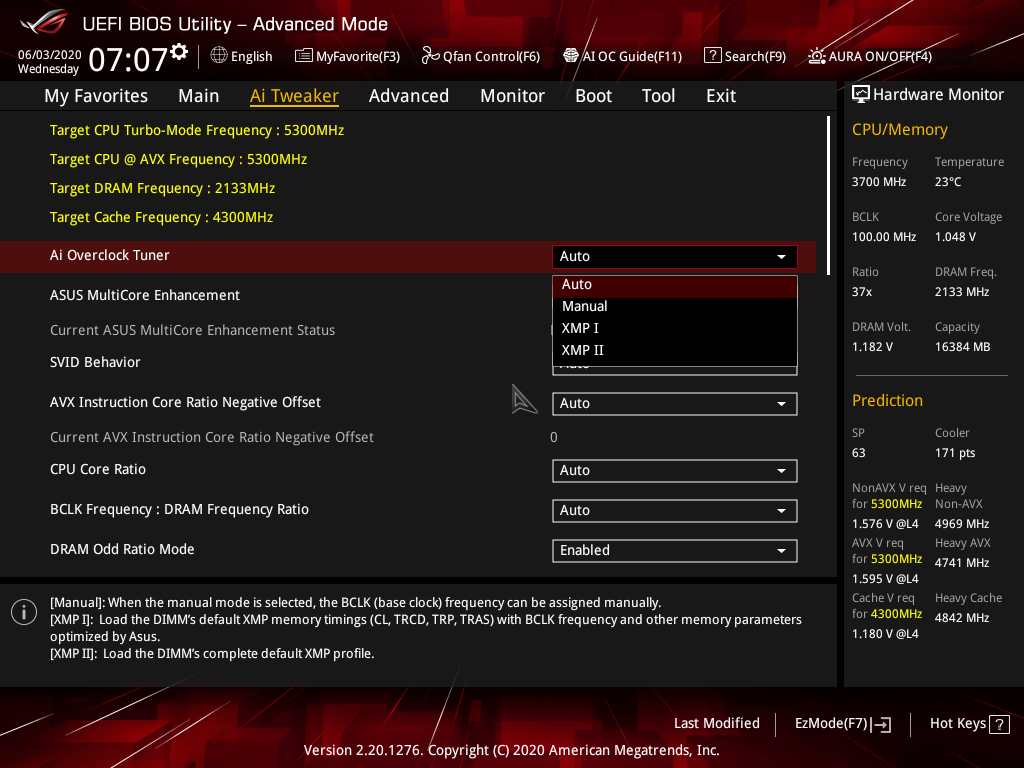1024x768 pixels.
Task: Open the Monitor menu section
Action: click(x=512, y=95)
